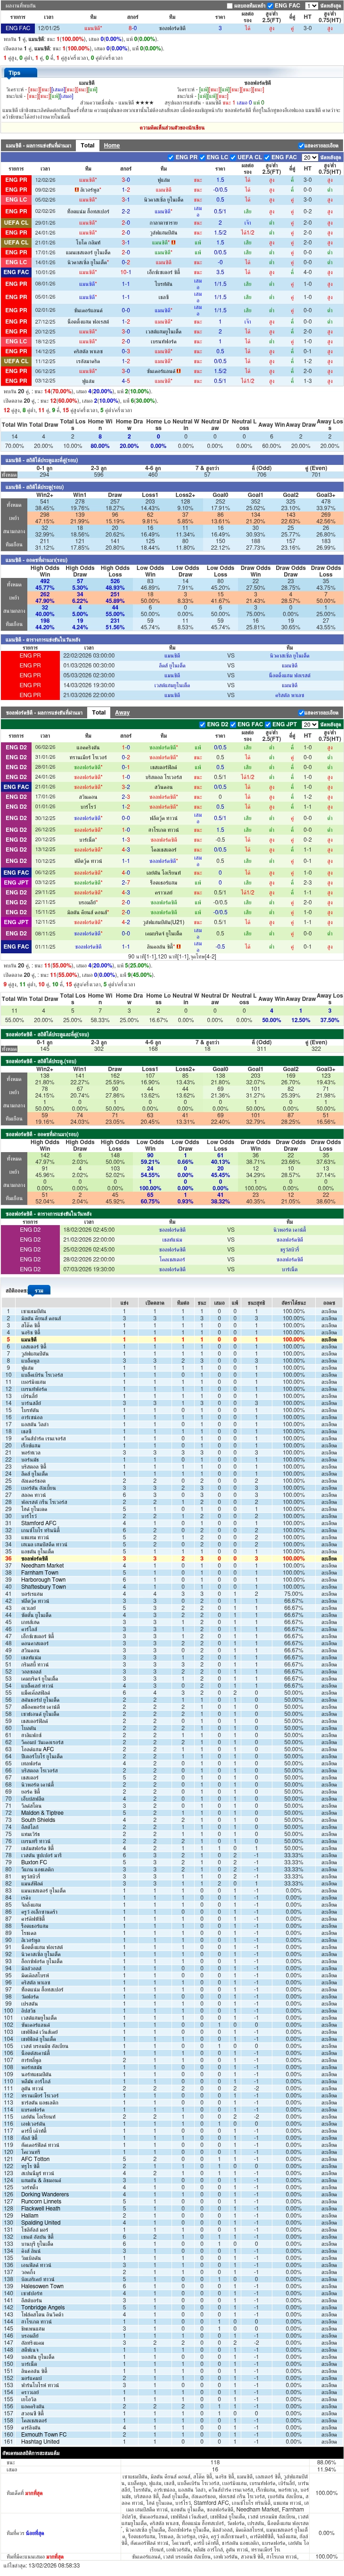Open the ENG D2 match dated 06/02/26
344x2576 pixels.
click(x=172, y=747)
